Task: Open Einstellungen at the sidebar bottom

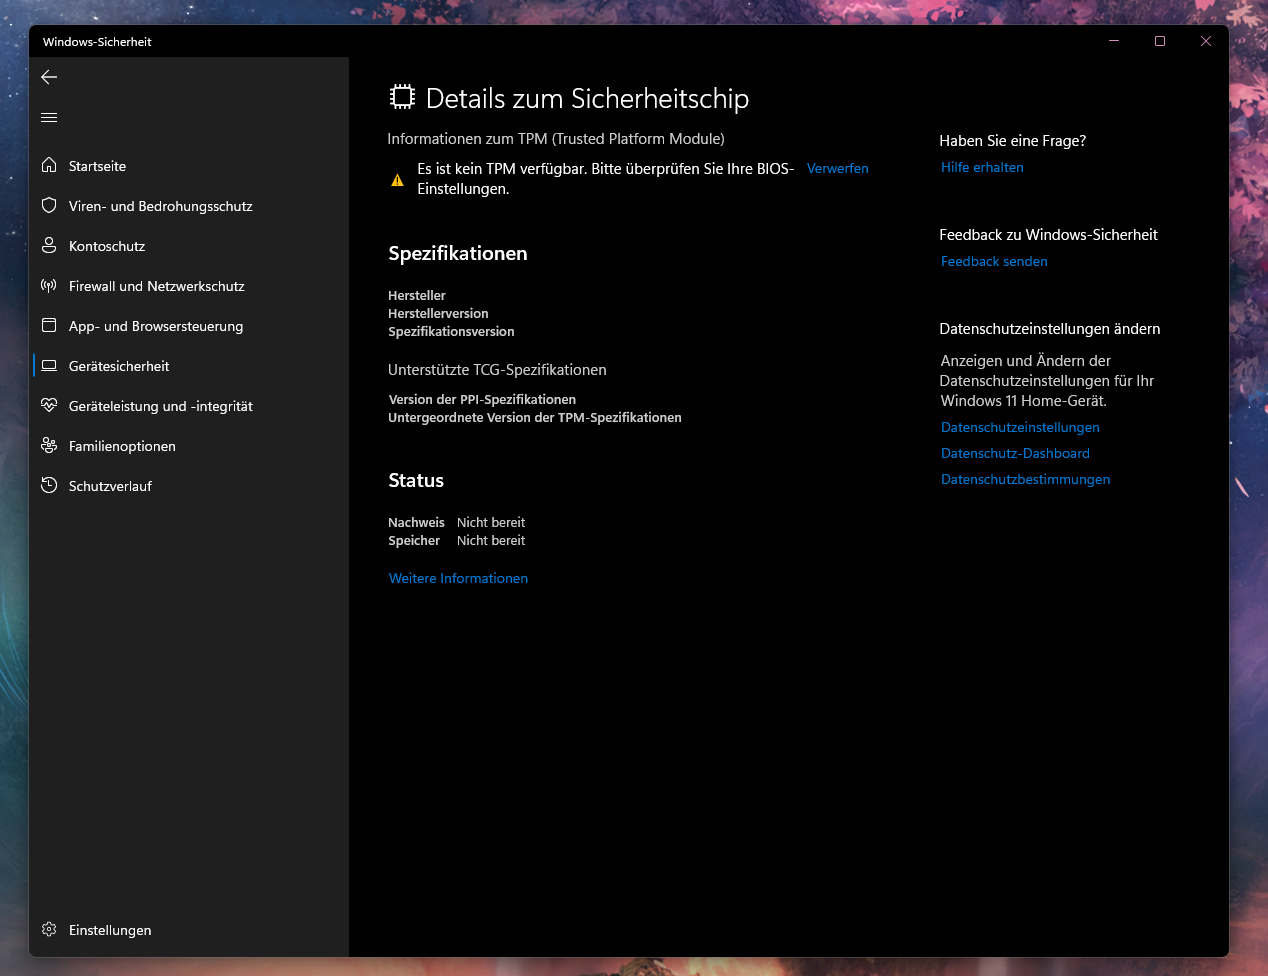Action: tap(109, 930)
